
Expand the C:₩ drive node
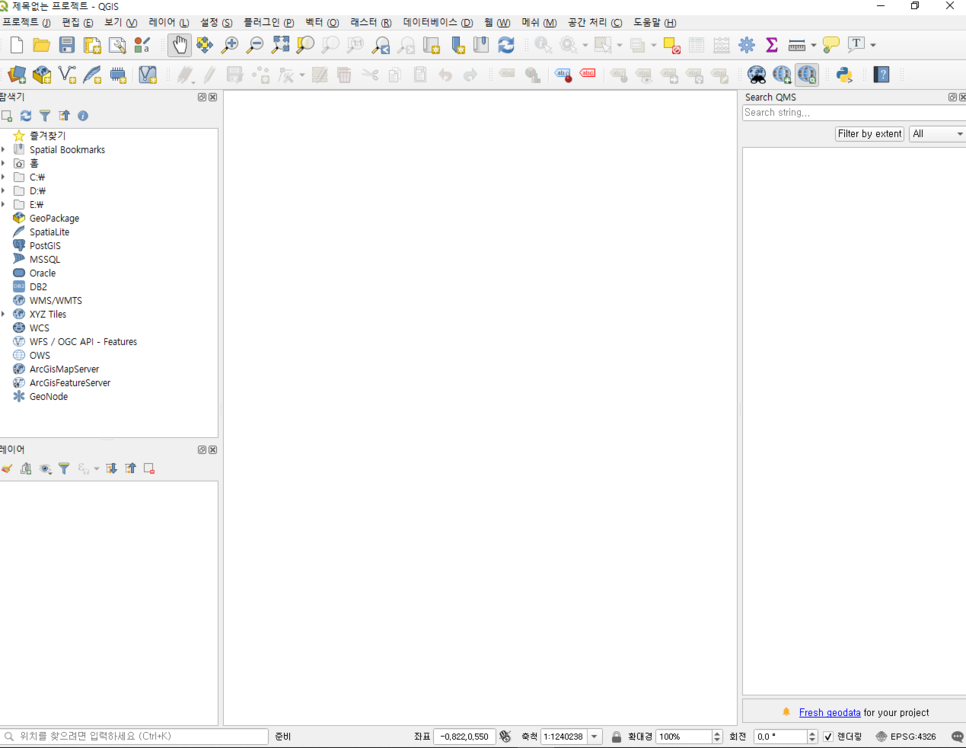(4, 177)
